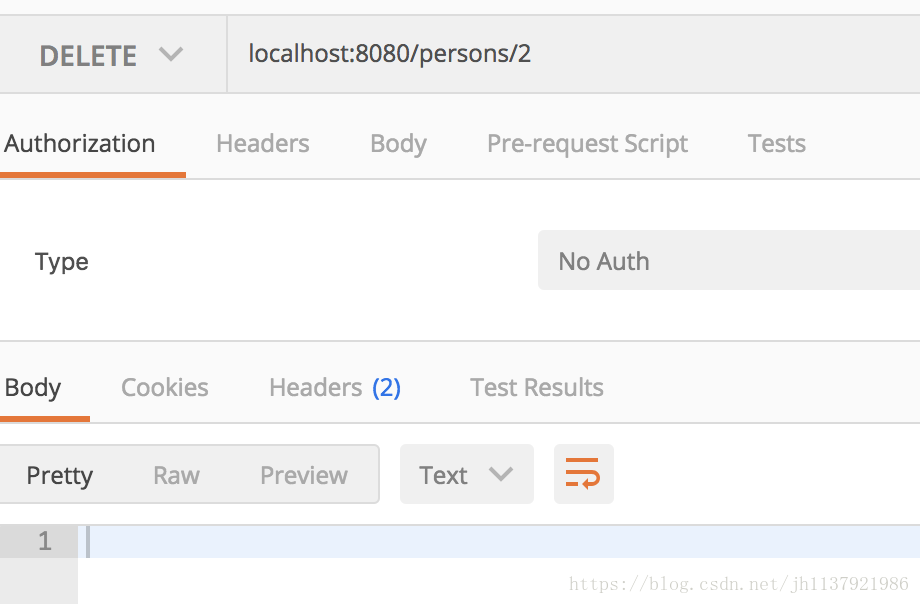This screenshot has height=604, width=920.
Task: Open the Test Results tab
Action: (x=537, y=387)
